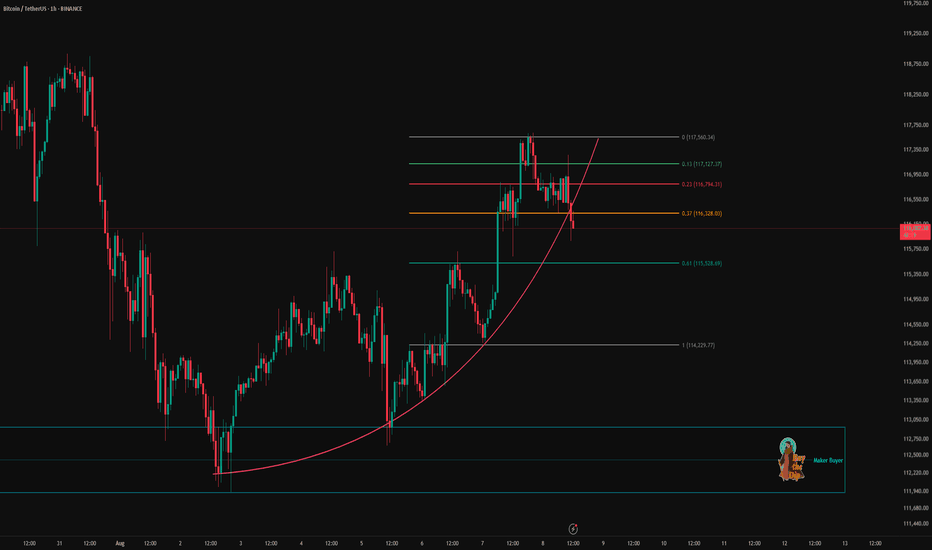Click the '12' date label on the time axis
Viewport: 932px width, 550px height.
click(785, 543)
